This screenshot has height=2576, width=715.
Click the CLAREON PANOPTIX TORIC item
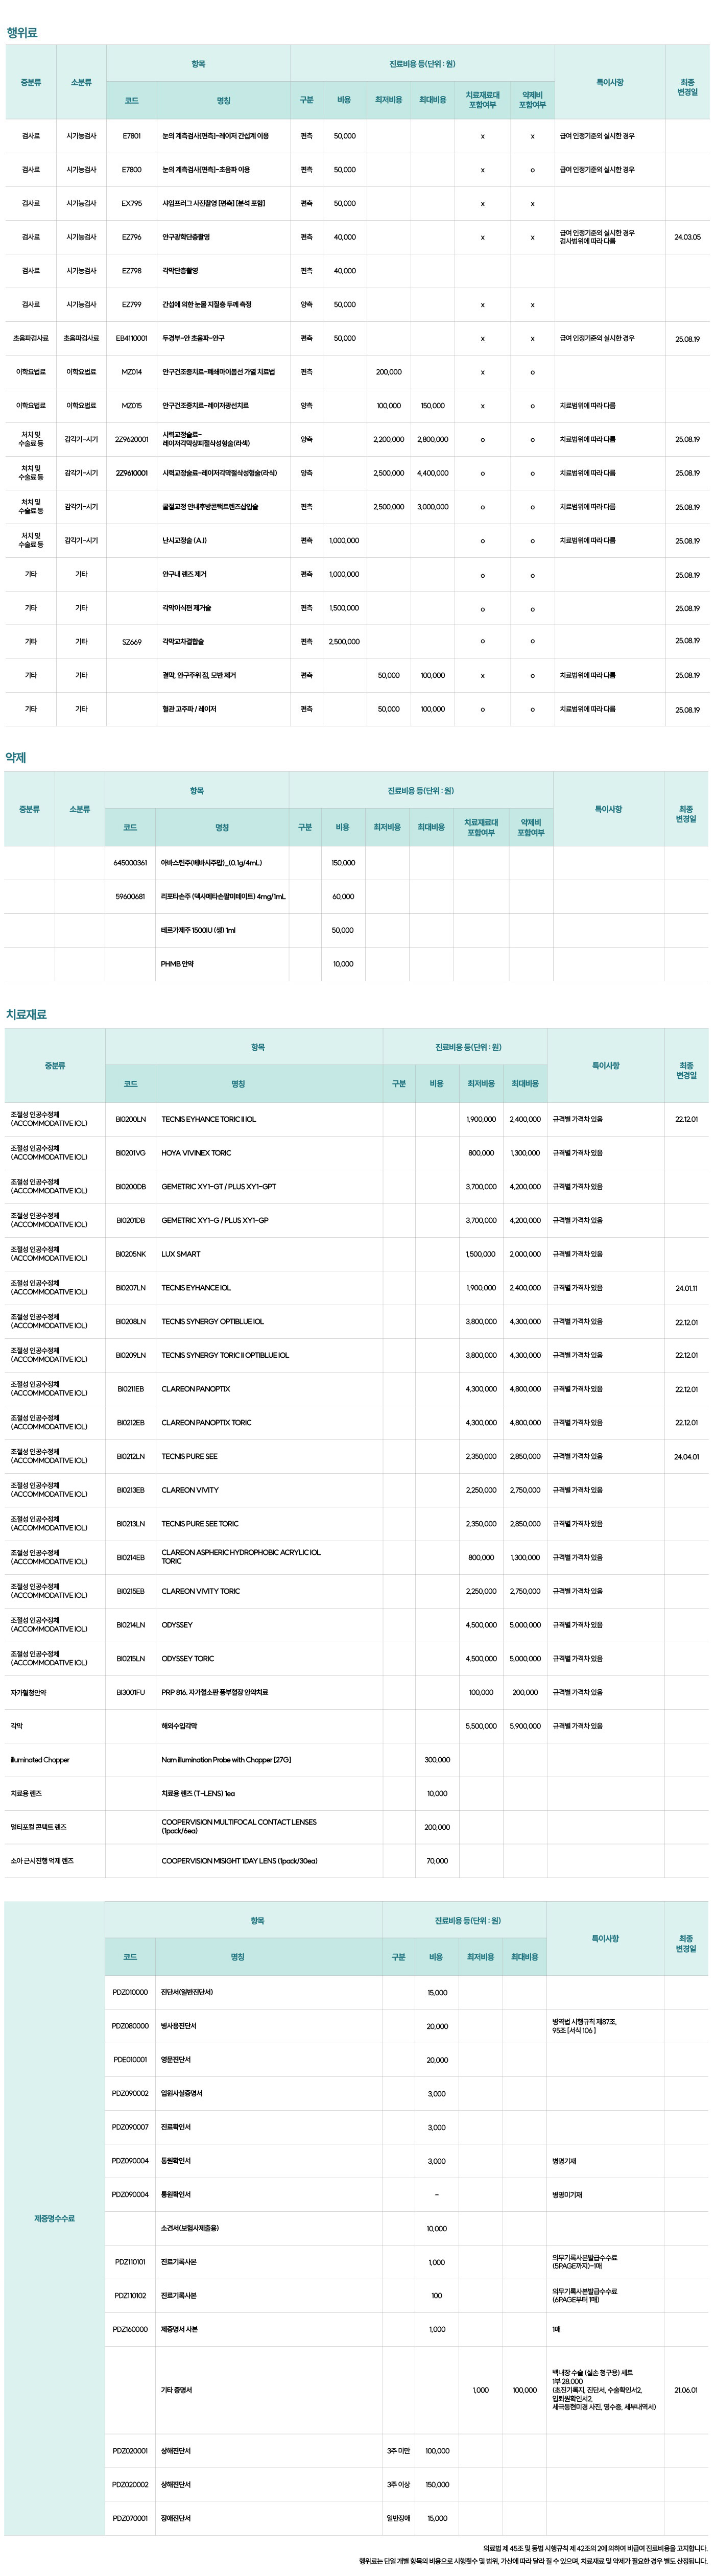click(206, 1422)
